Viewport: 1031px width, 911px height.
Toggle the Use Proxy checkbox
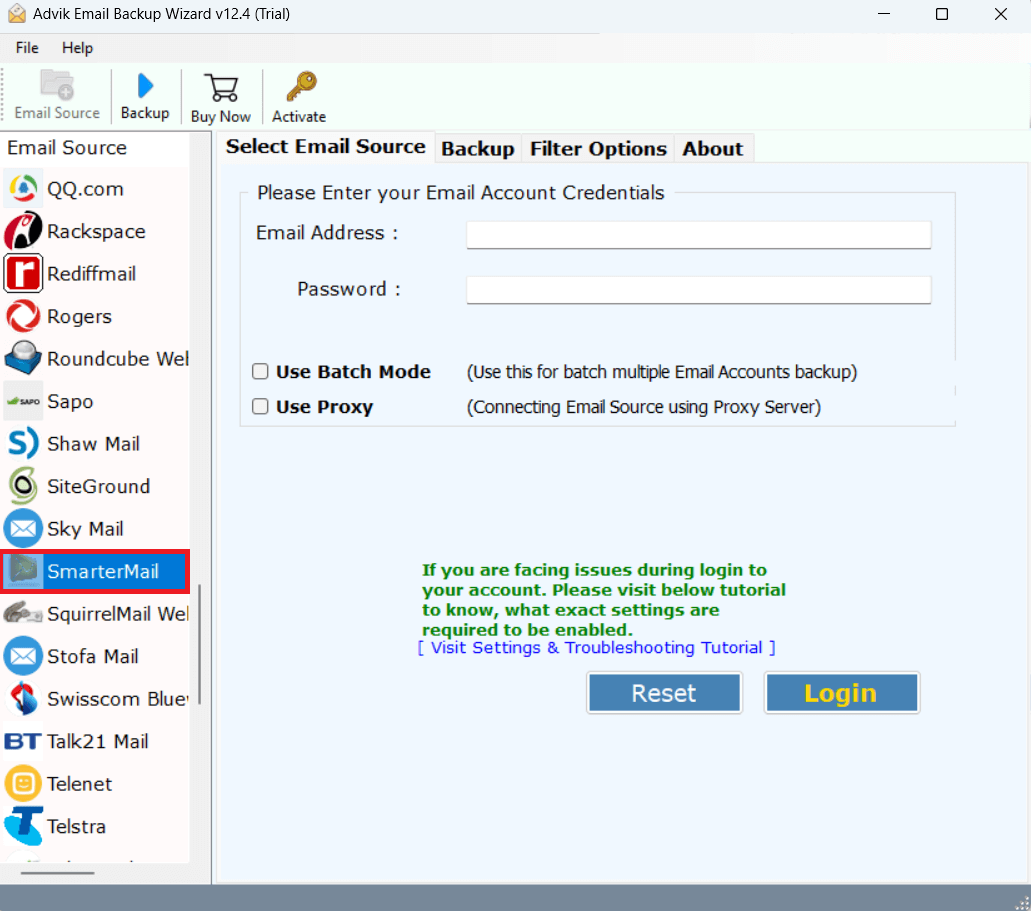coord(260,406)
